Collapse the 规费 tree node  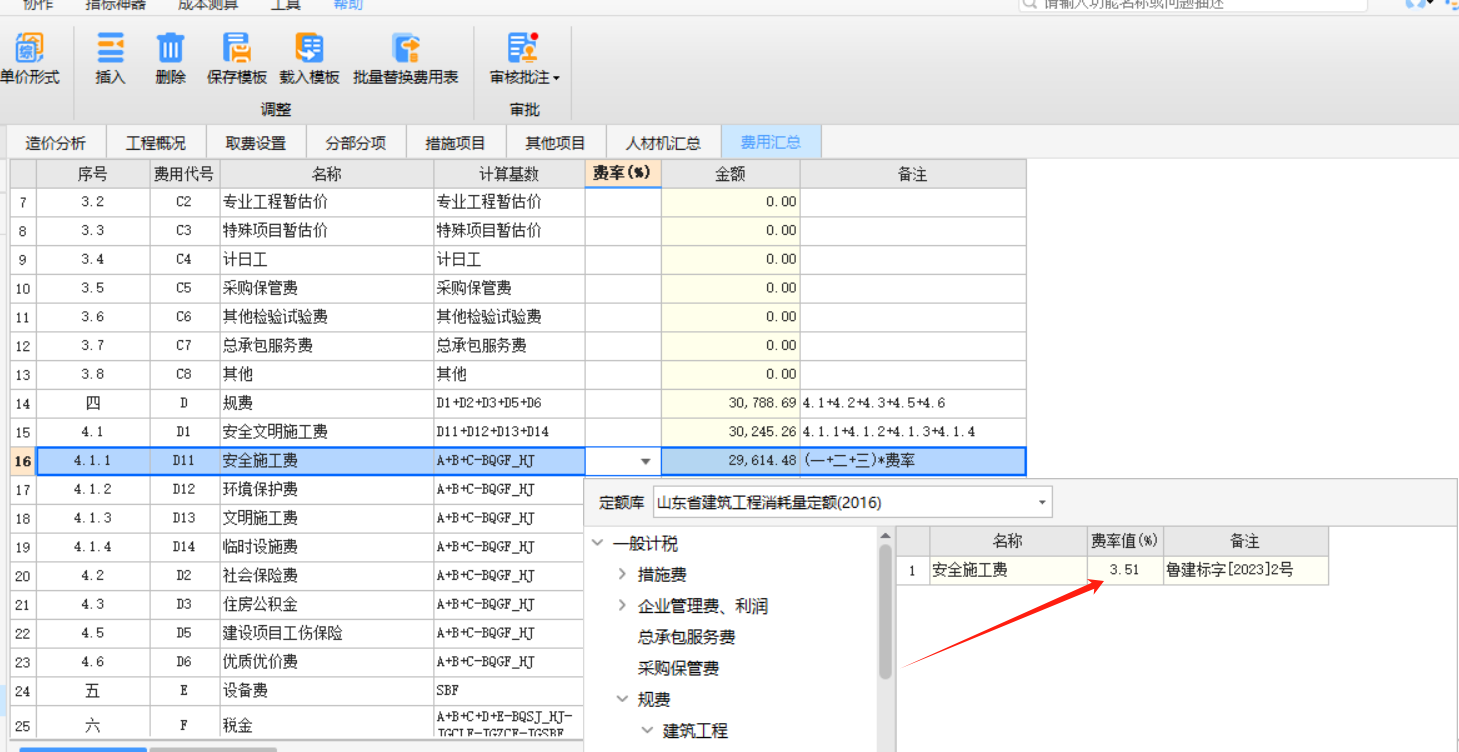622,699
